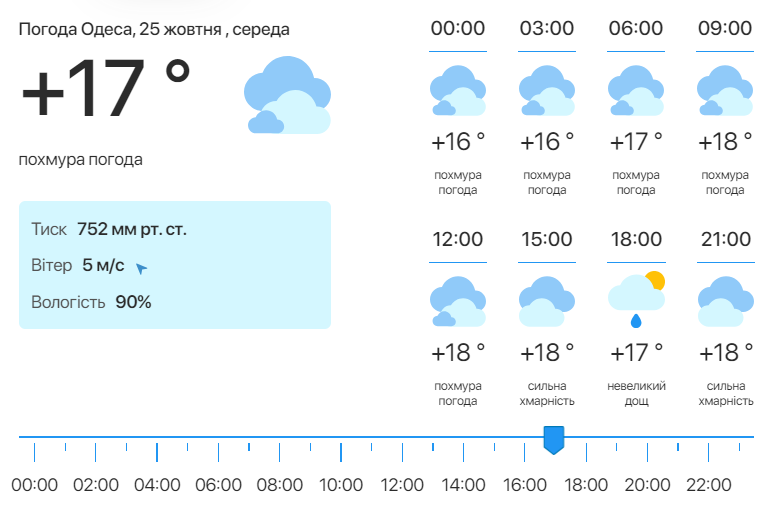Select the 00:00 forecast time heading
This screenshot has width=771, height=514.
click(x=458, y=28)
